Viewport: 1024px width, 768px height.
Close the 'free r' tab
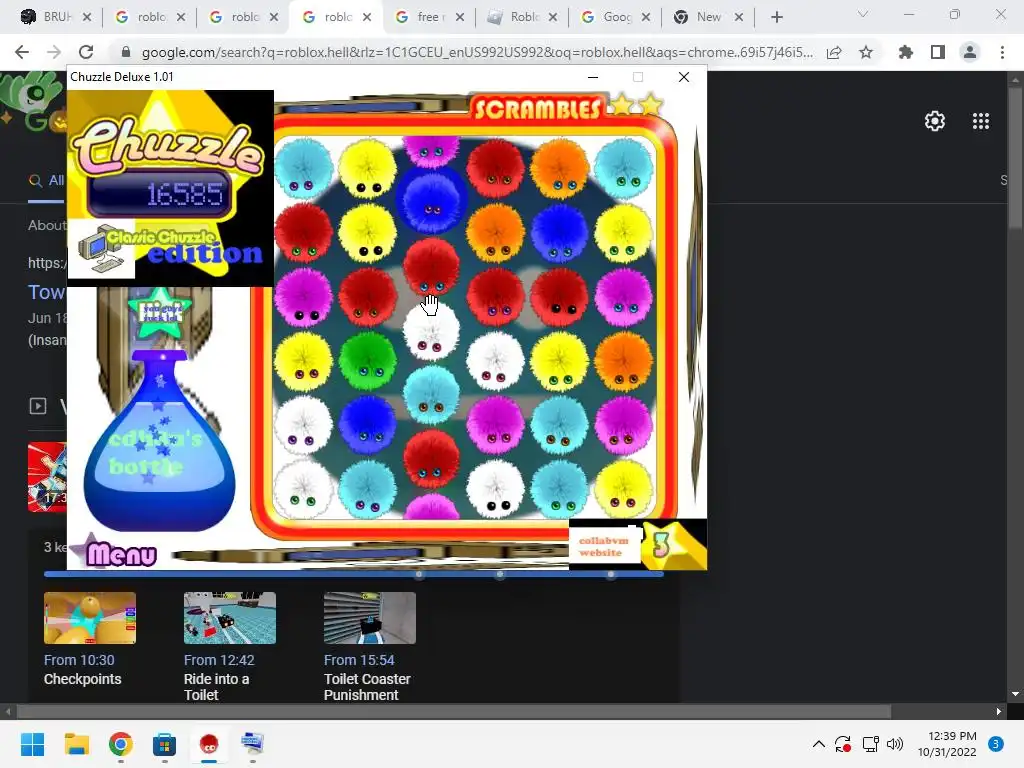pyautogui.click(x=460, y=17)
